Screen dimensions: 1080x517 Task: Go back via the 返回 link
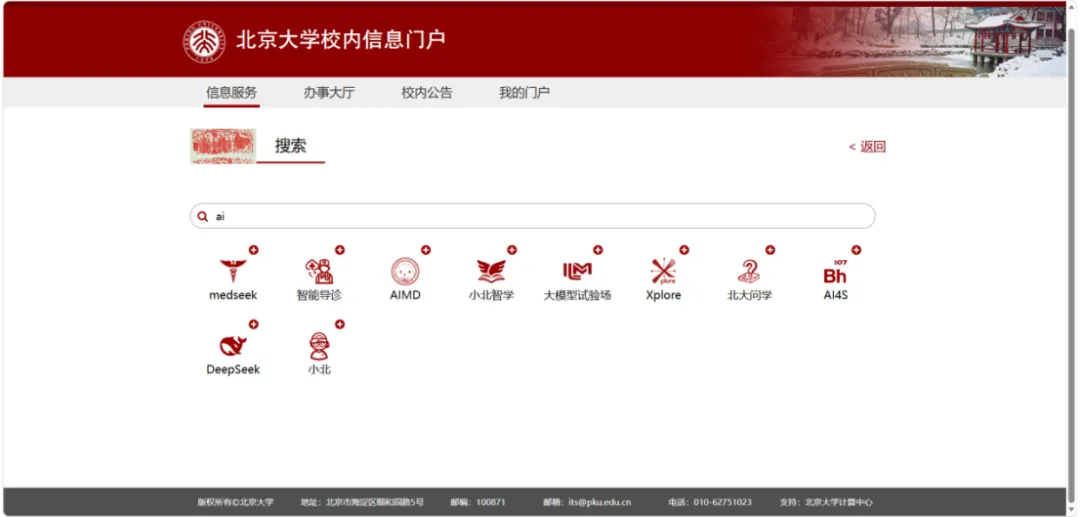(x=867, y=147)
